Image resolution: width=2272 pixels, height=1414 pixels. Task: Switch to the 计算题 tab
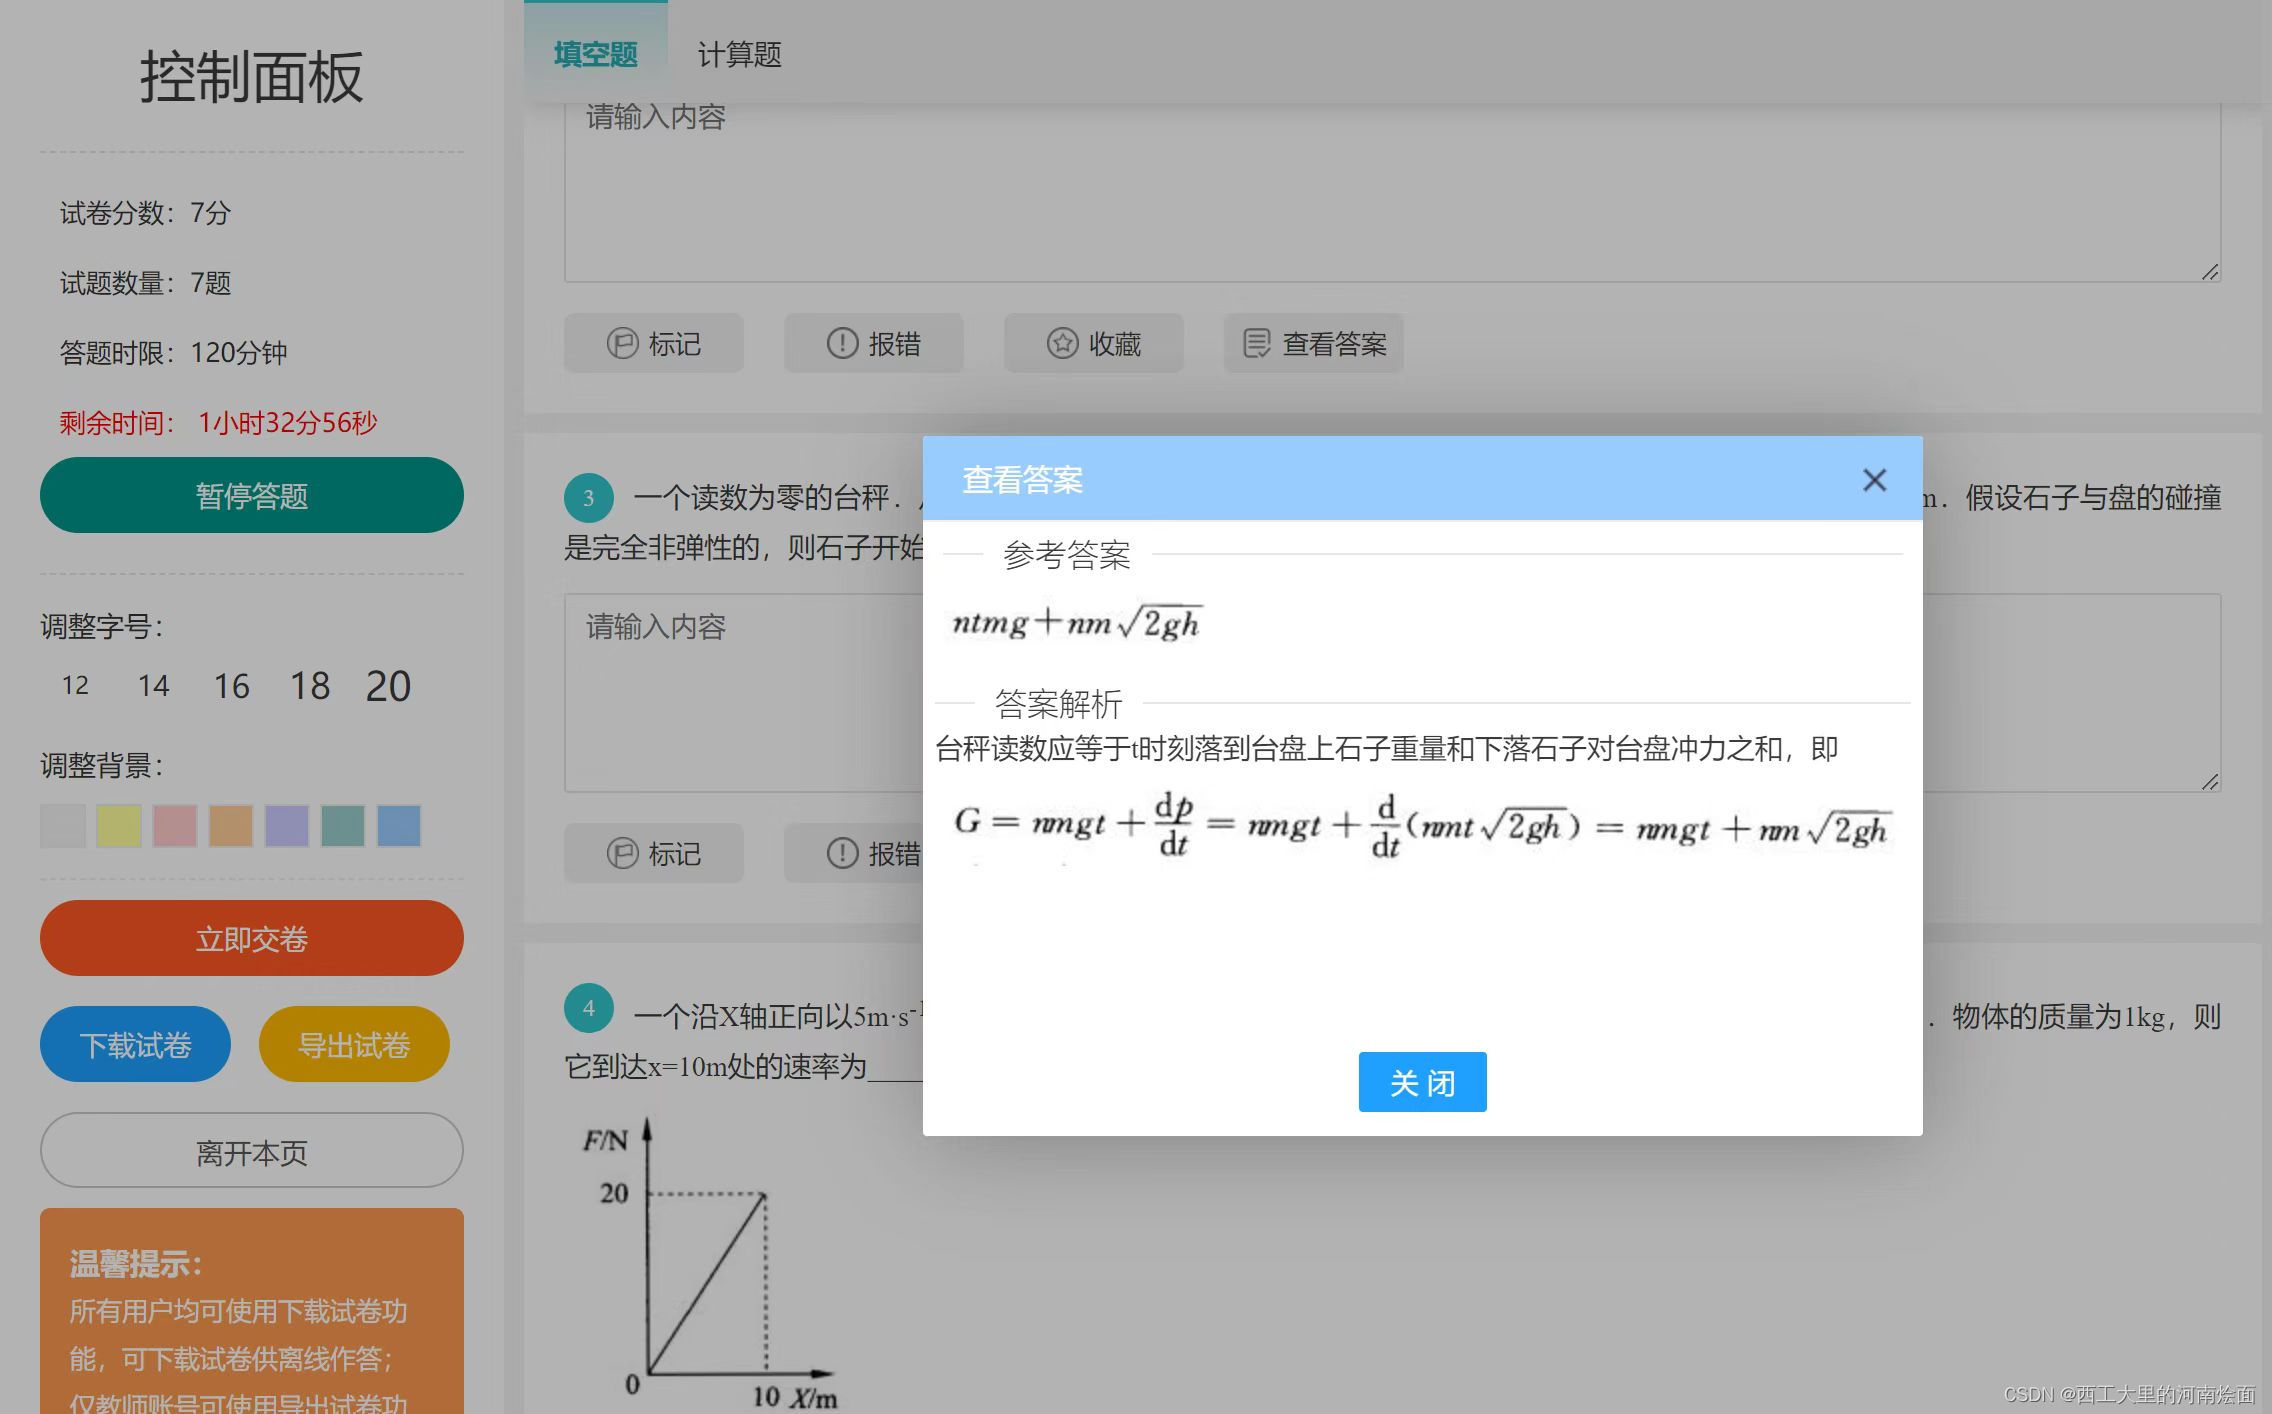pos(739,54)
